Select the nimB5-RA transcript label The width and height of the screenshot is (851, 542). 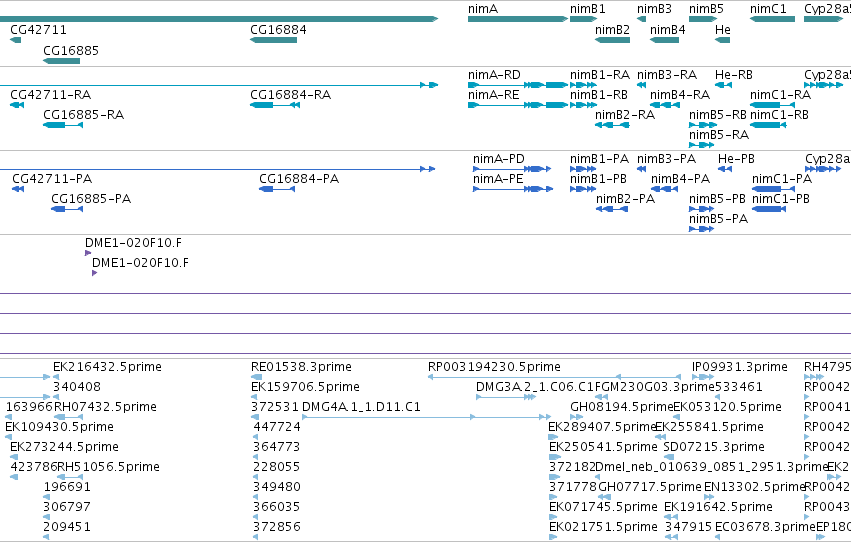(719, 135)
